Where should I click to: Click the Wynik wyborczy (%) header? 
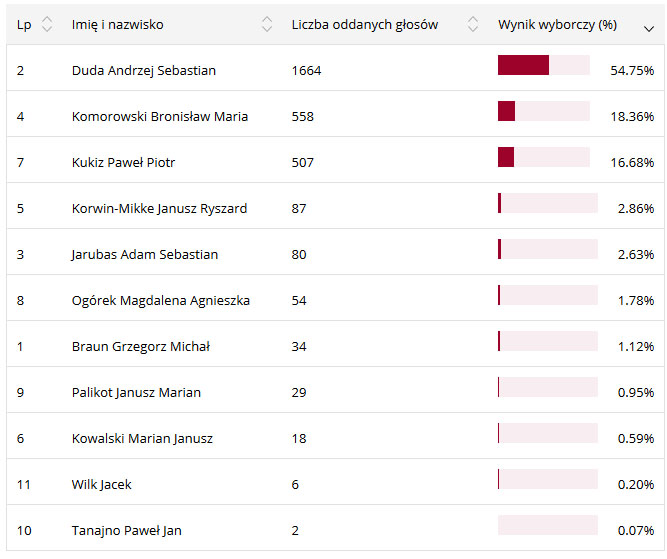point(557,24)
